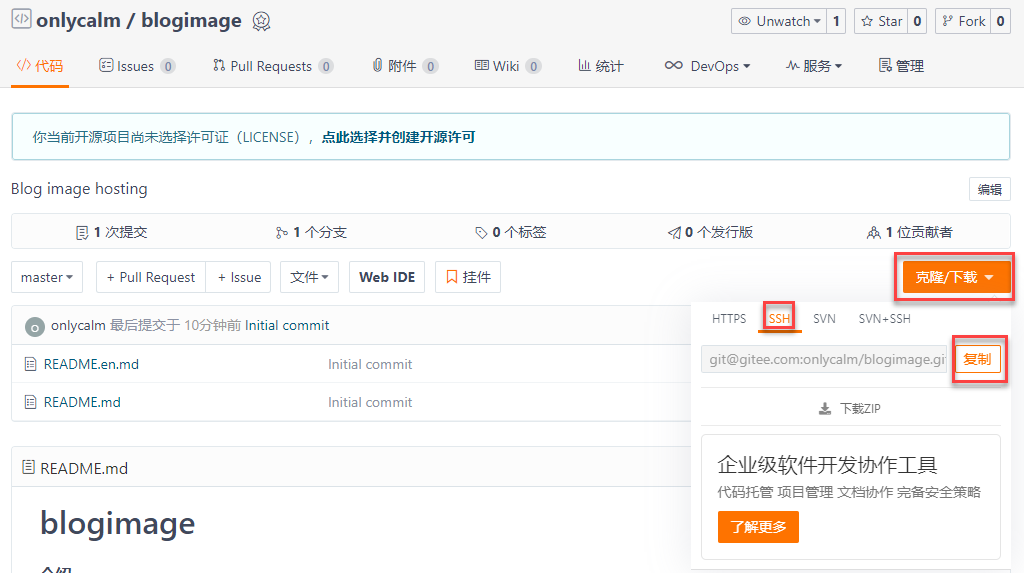Screen dimensions: 1024x573
Task: Click the bar chart icon for 统计
Action: point(584,65)
